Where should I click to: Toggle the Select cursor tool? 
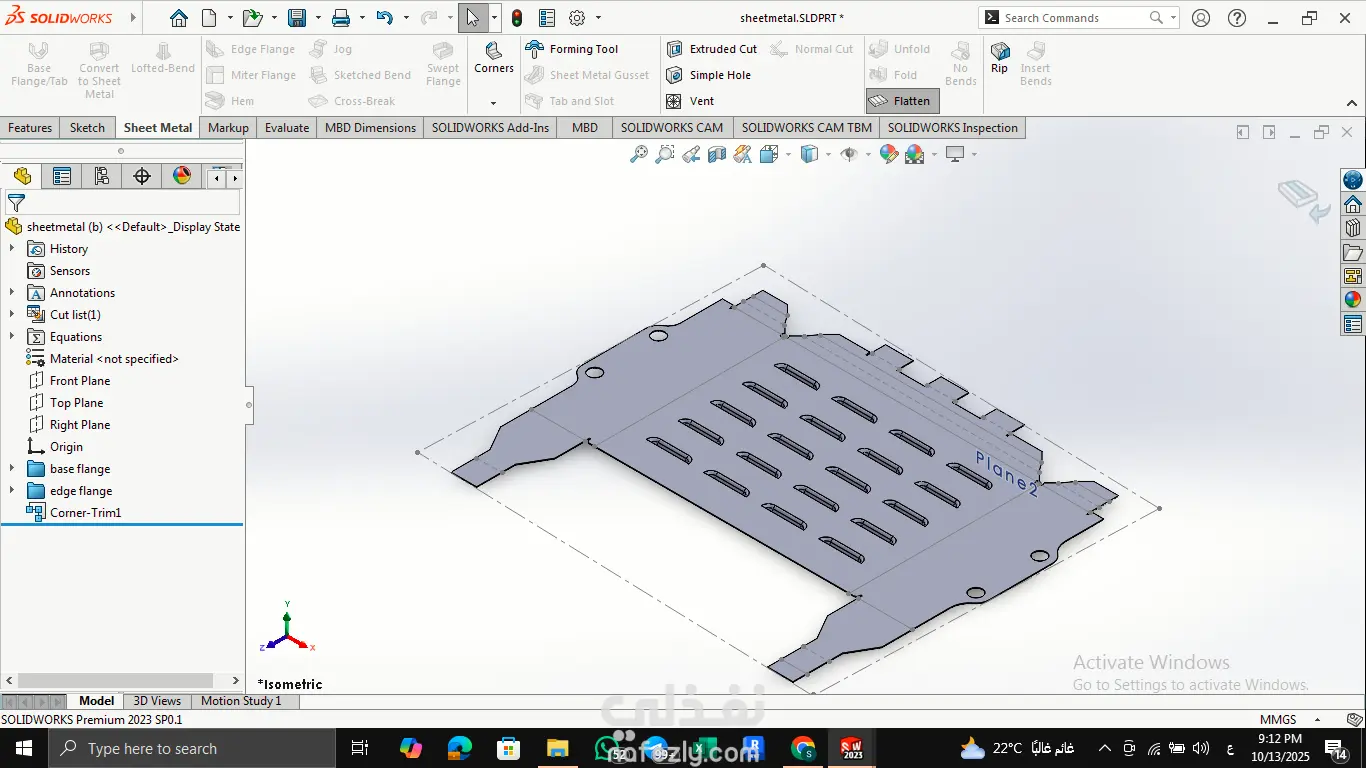tap(472, 18)
